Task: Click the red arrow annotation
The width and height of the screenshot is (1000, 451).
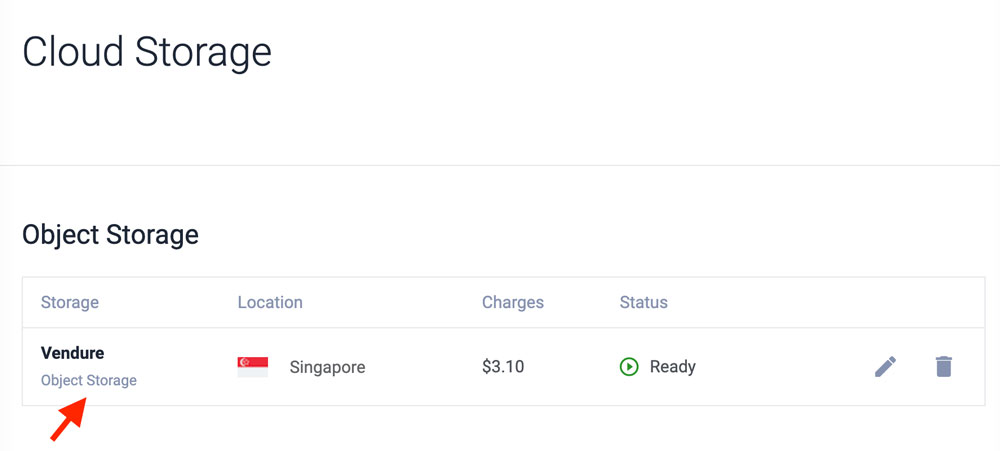Action: [67, 419]
